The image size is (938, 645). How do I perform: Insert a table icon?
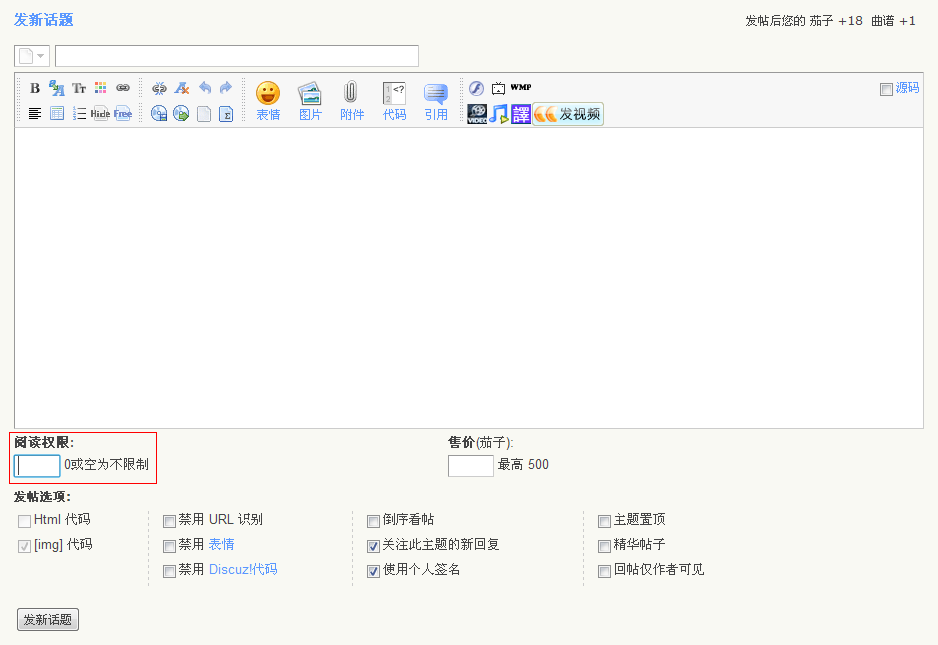[x=57, y=113]
